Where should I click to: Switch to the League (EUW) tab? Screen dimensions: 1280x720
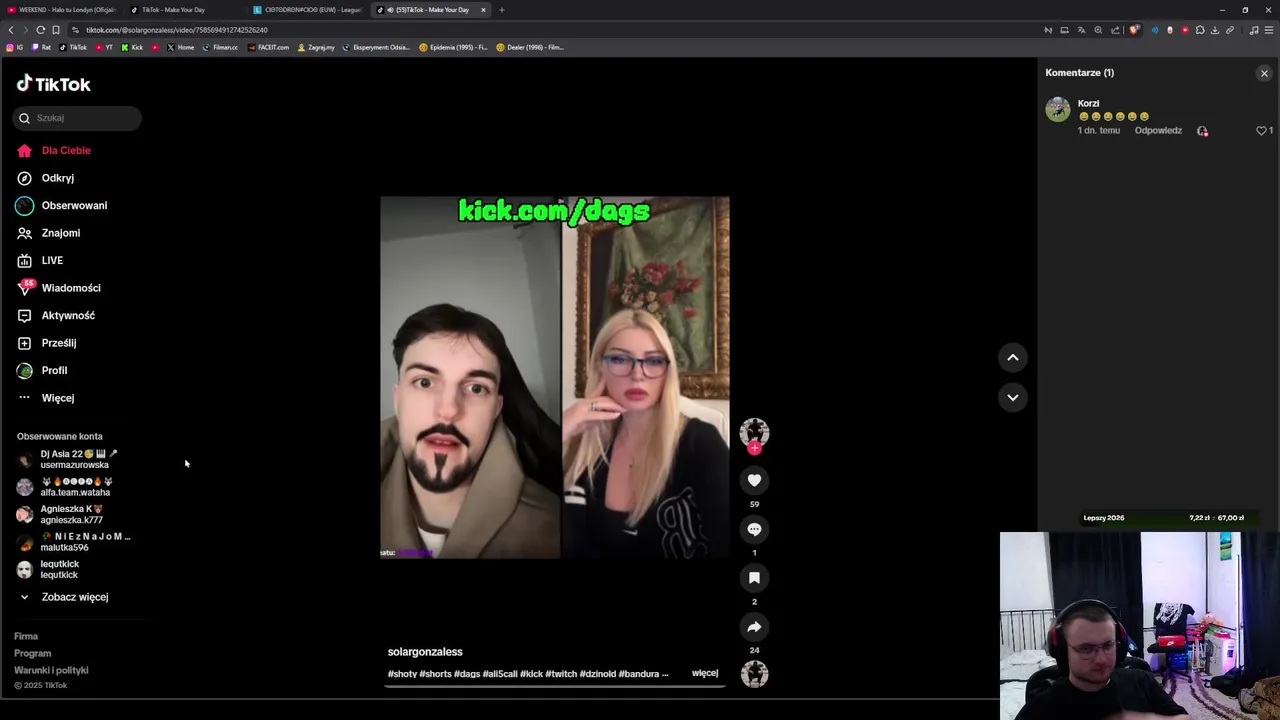308,10
